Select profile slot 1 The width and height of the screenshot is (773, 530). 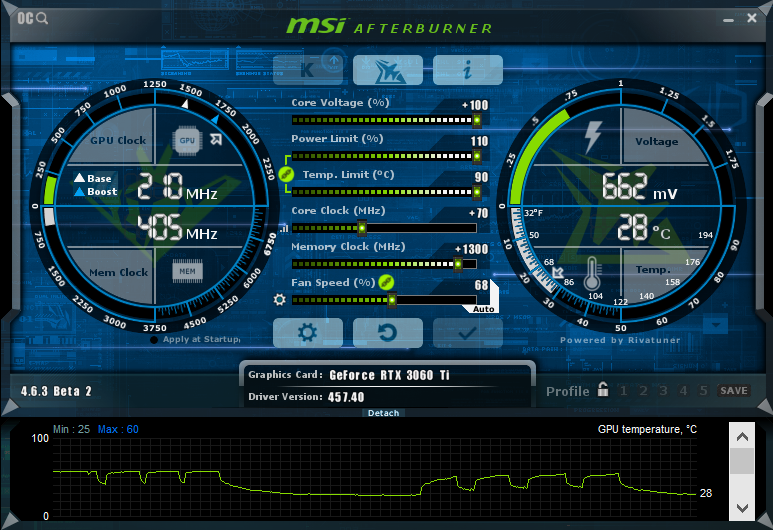click(624, 391)
